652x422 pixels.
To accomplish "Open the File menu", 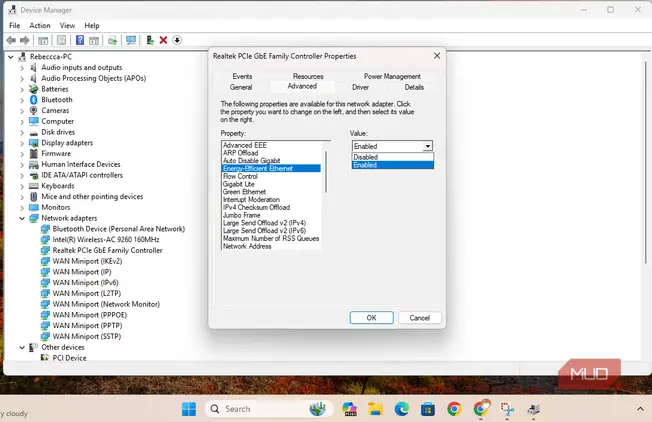I will (15, 26).
